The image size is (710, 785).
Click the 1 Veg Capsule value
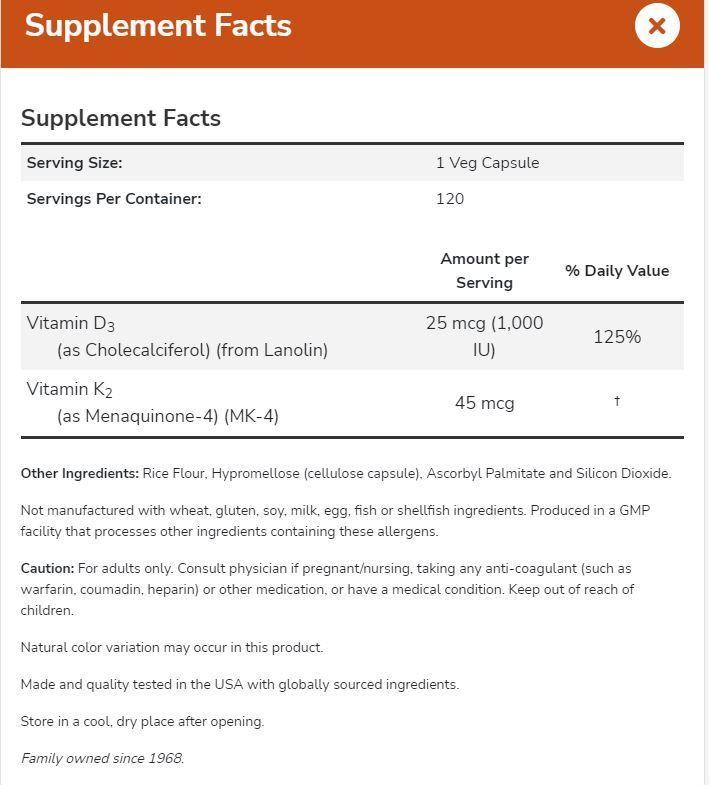tap(487, 163)
